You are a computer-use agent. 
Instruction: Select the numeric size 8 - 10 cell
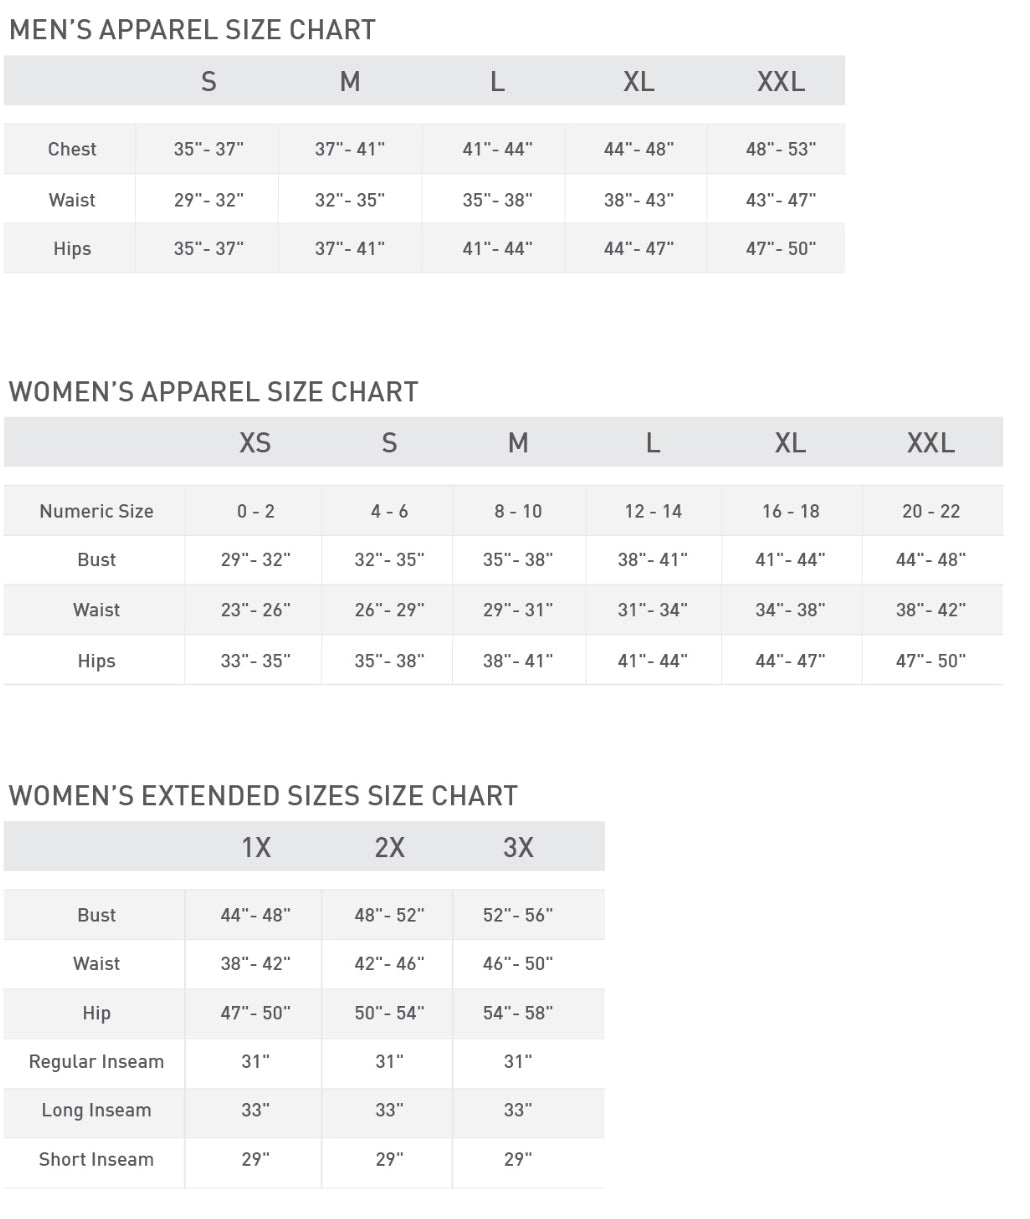[x=518, y=511]
